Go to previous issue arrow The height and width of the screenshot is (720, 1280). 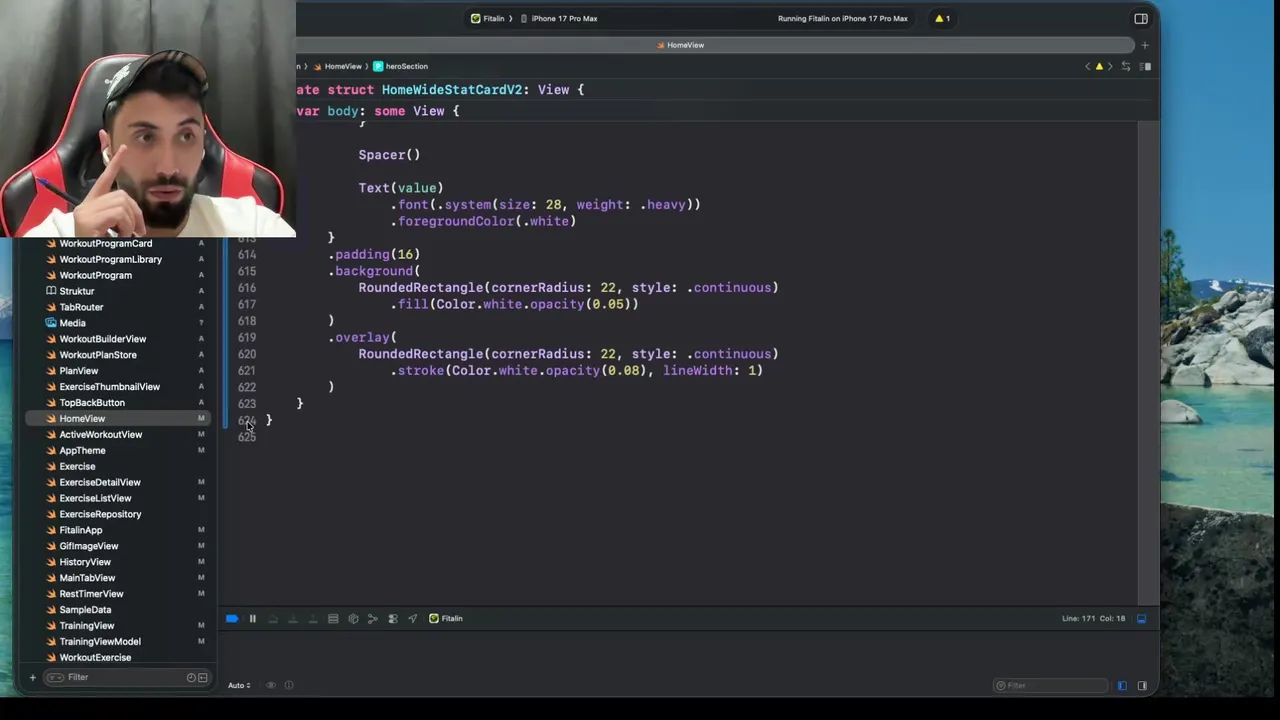[1088, 66]
